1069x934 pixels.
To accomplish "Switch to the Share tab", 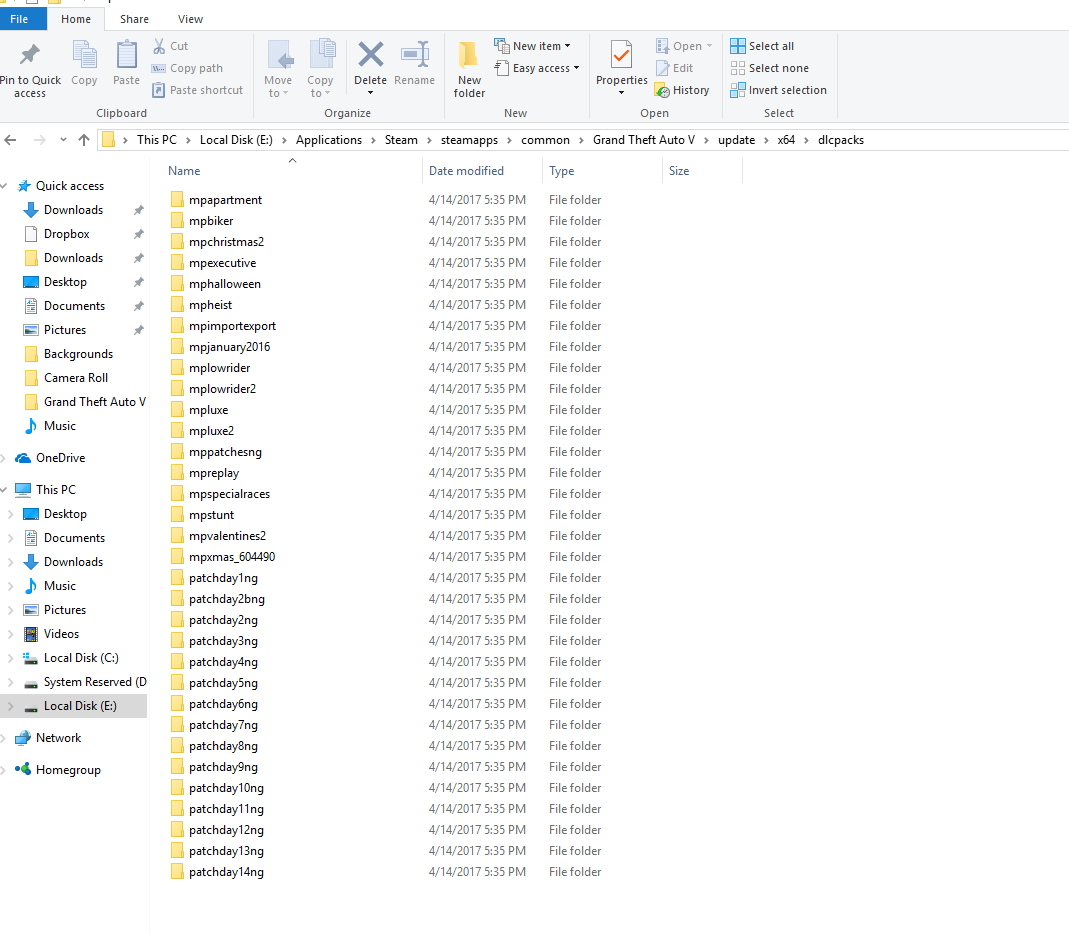I will (134, 19).
